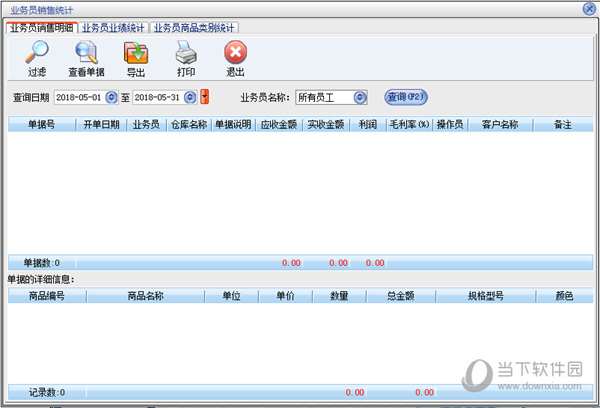Click the 业务员名称: label

click(265, 98)
